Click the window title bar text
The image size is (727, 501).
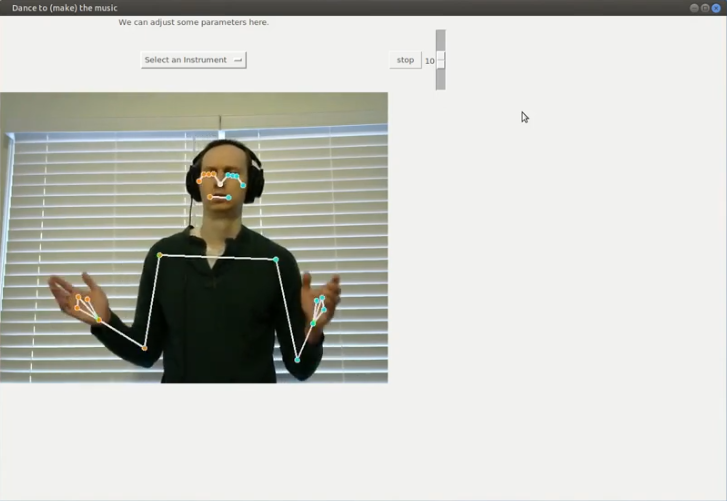[x=64, y=8]
